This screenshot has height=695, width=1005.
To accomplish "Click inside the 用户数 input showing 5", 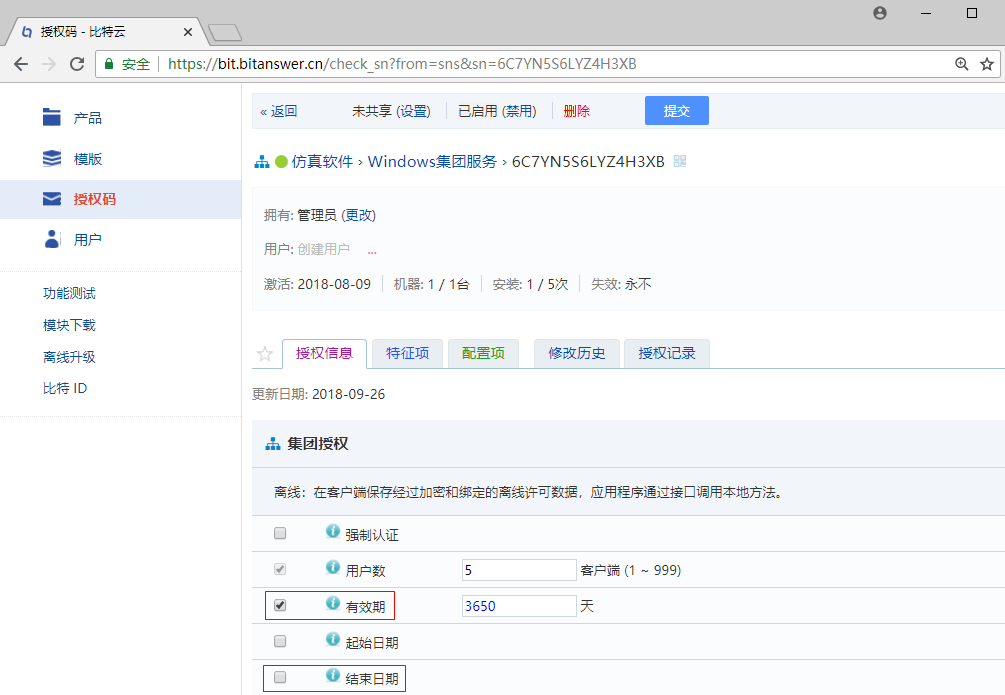I will coord(518,568).
